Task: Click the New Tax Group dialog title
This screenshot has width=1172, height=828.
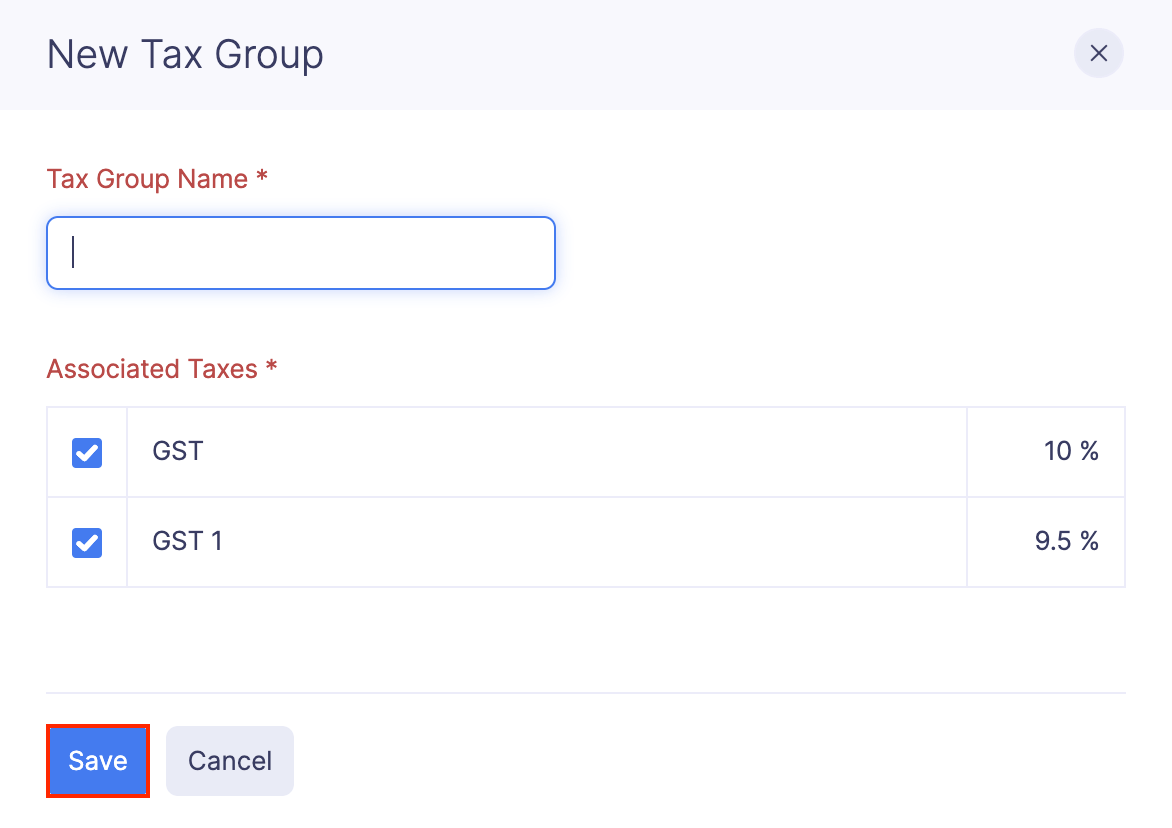Action: point(184,54)
